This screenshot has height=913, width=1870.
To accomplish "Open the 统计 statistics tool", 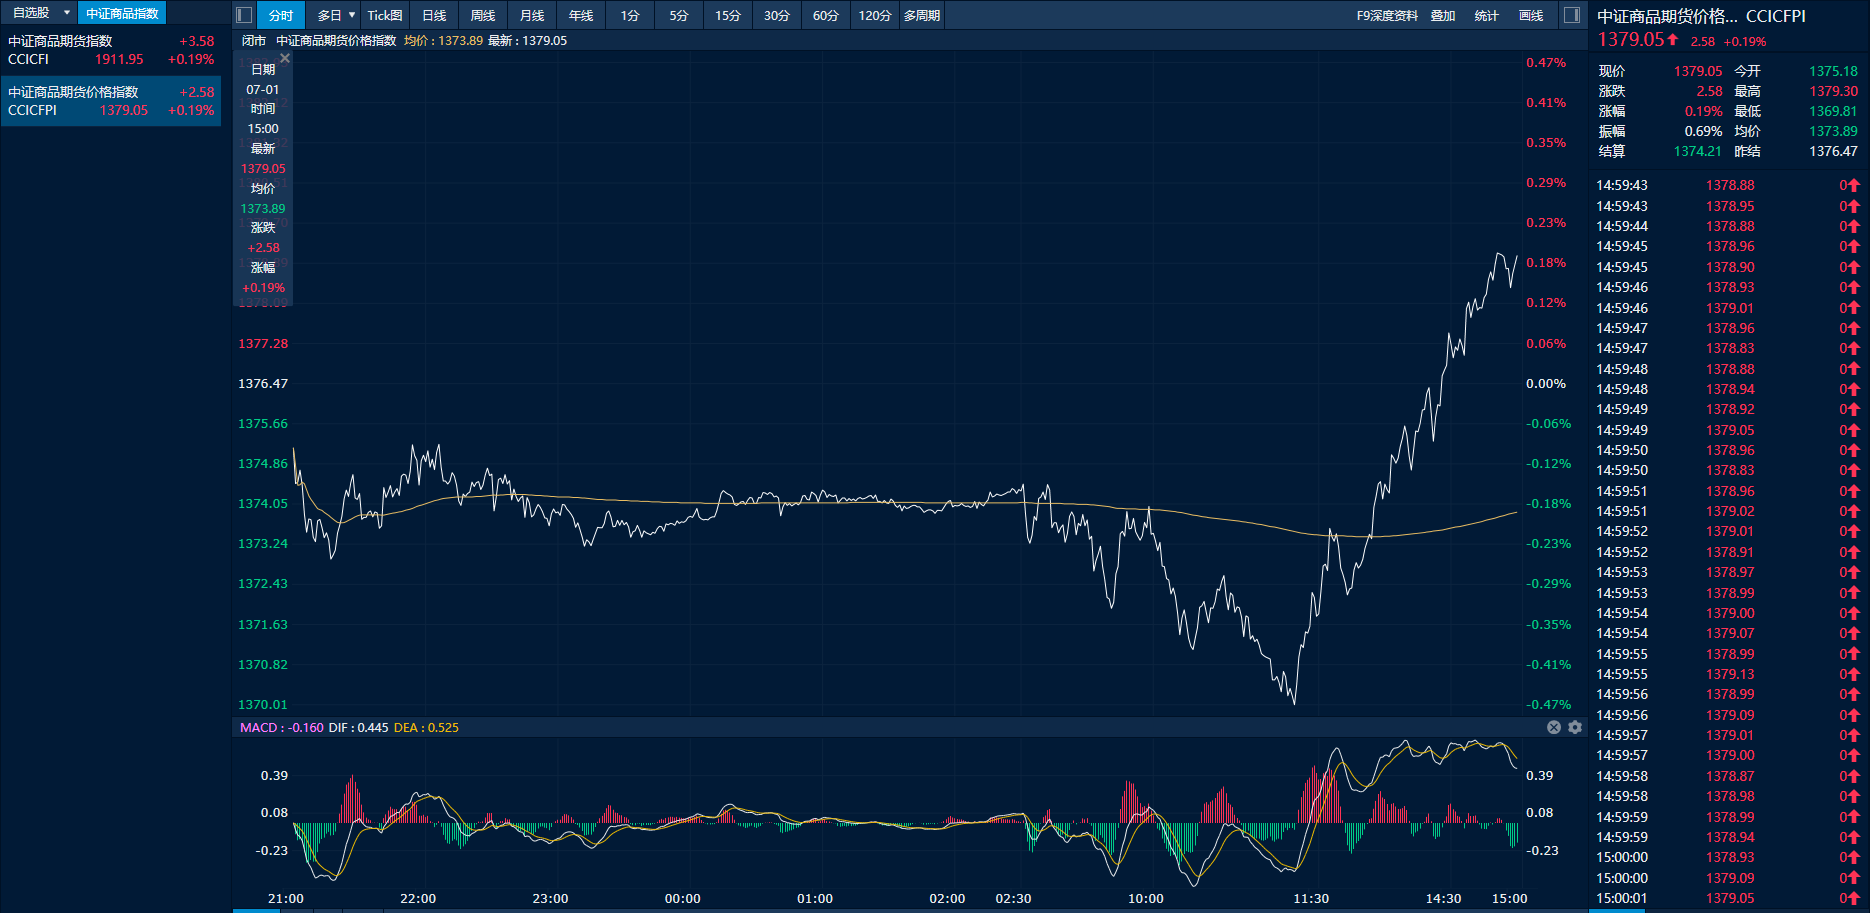I will point(1487,15).
